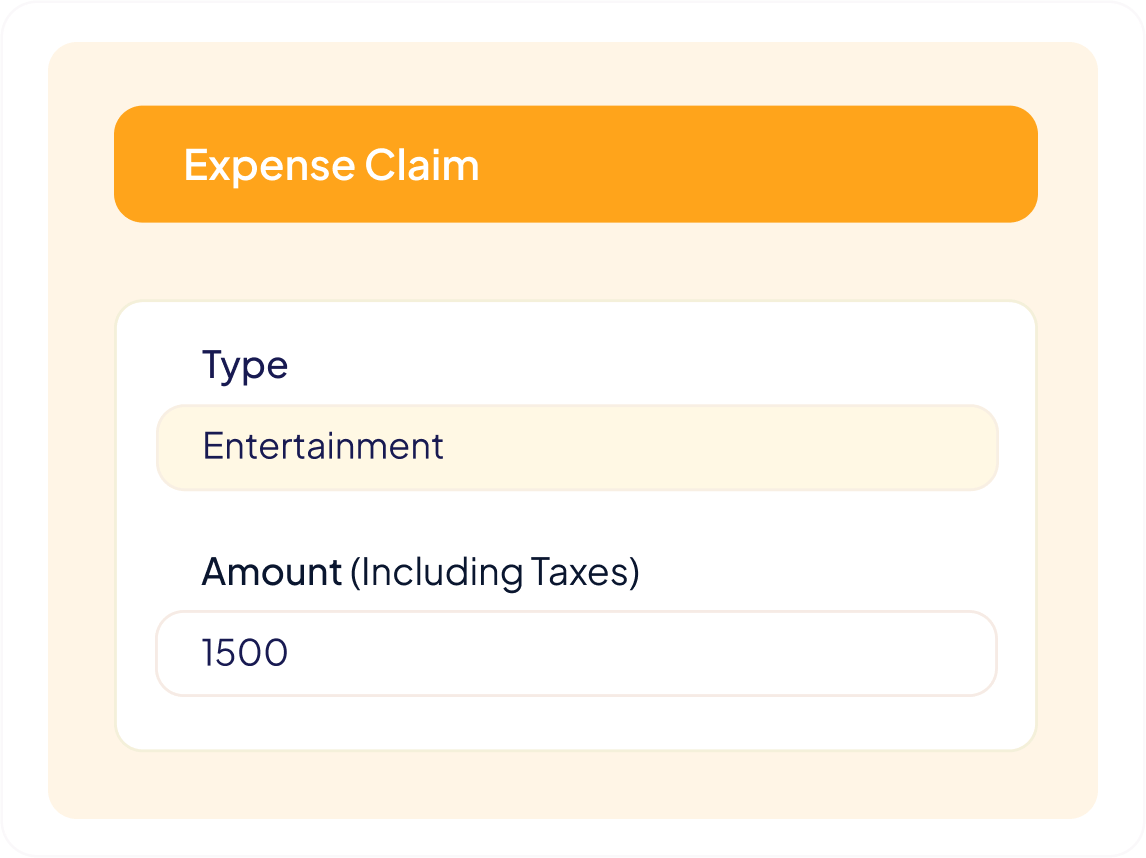This screenshot has width=1146, height=858.
Task: Select the highlighted Entertainment field
Action: 576,447
